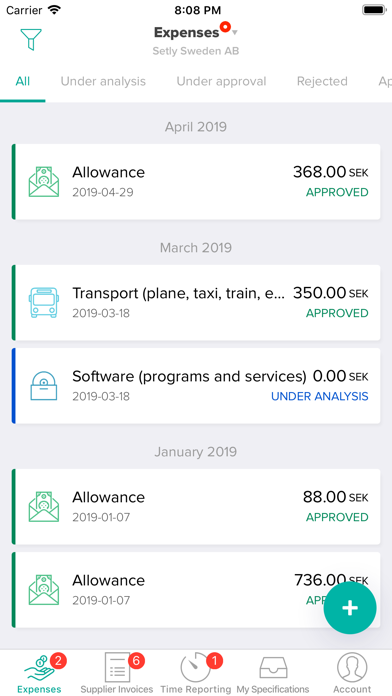Viewport: 392px width, 696px height.
Task: Tap the bus icon on Transport expense
Action: (44, 302)
